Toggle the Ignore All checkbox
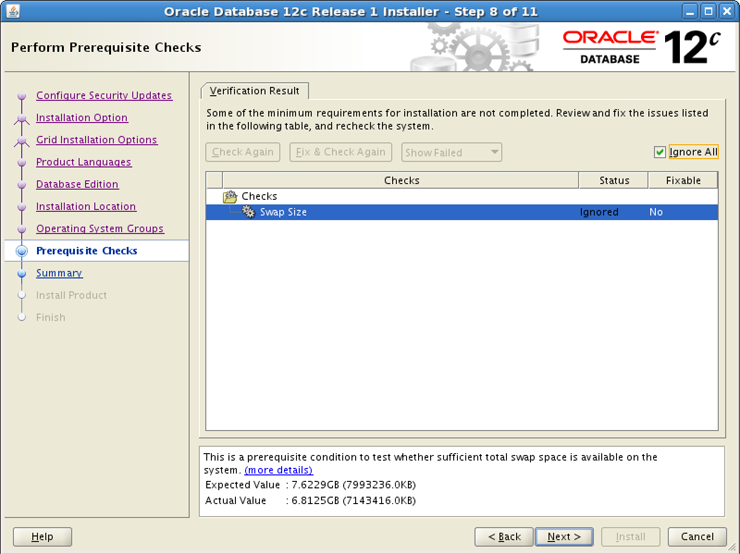740x554 pixels. (660, 152)
